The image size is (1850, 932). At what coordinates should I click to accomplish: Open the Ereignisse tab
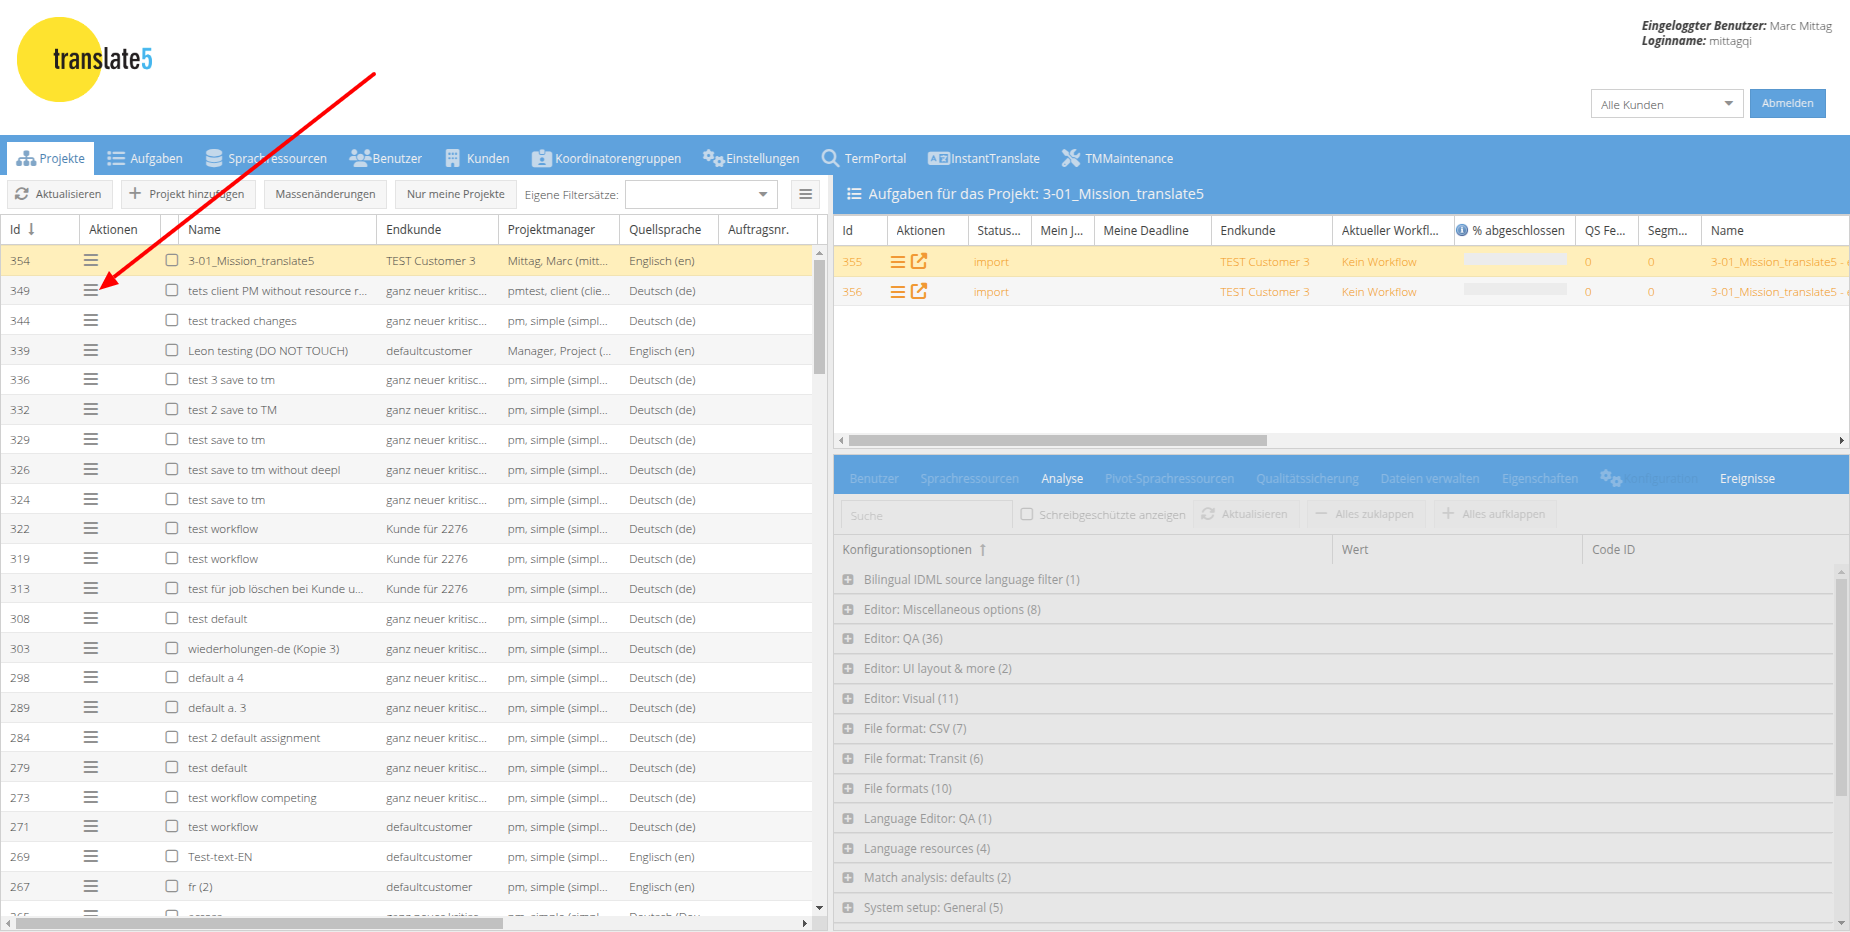click(x=1746, y=479)
